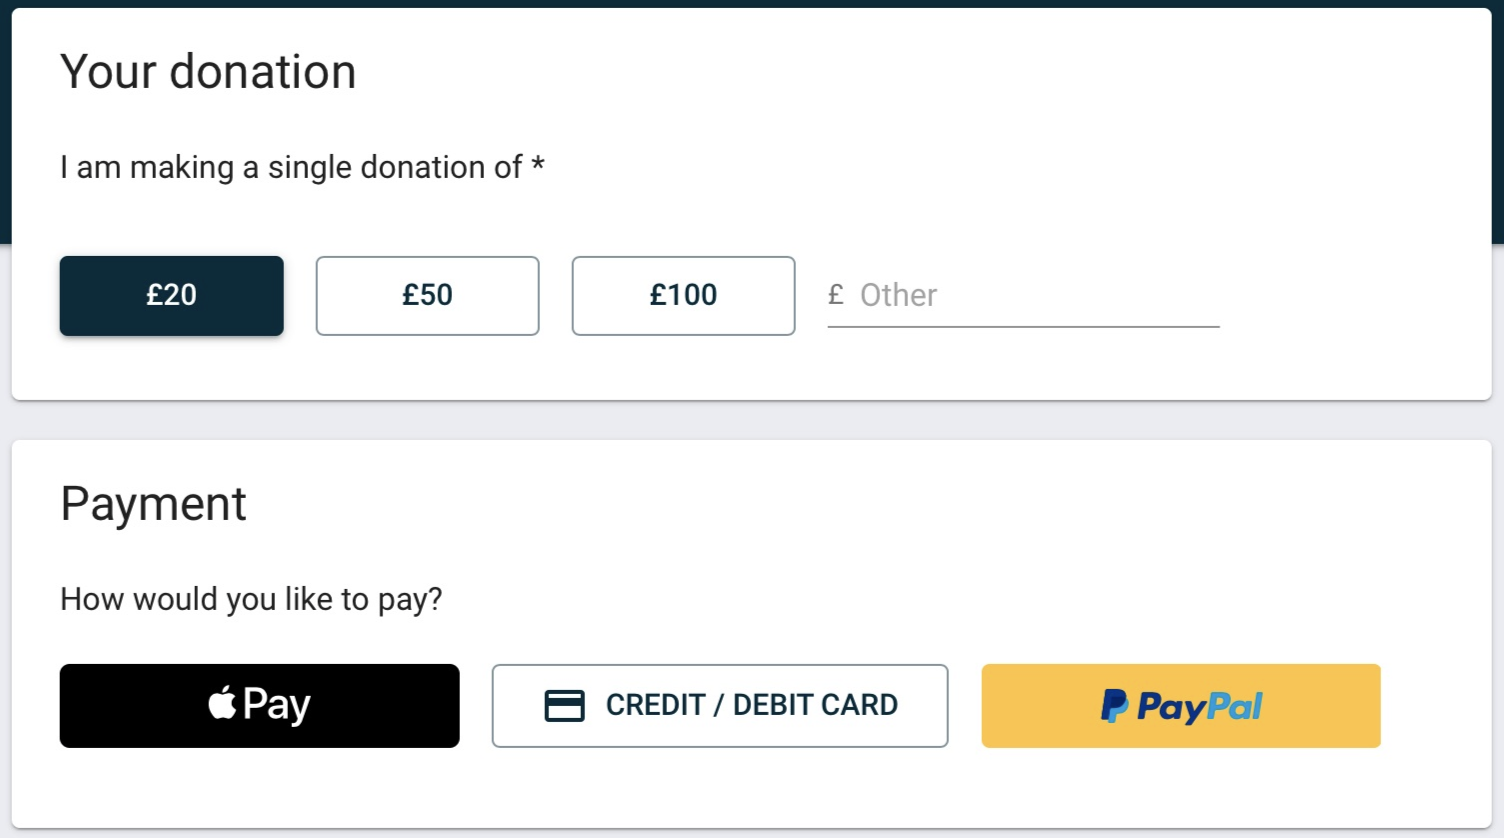Choose Credit / Debit Card payment
The image size is (1504, 838).
pyautogui.click(x=719, y=706)
